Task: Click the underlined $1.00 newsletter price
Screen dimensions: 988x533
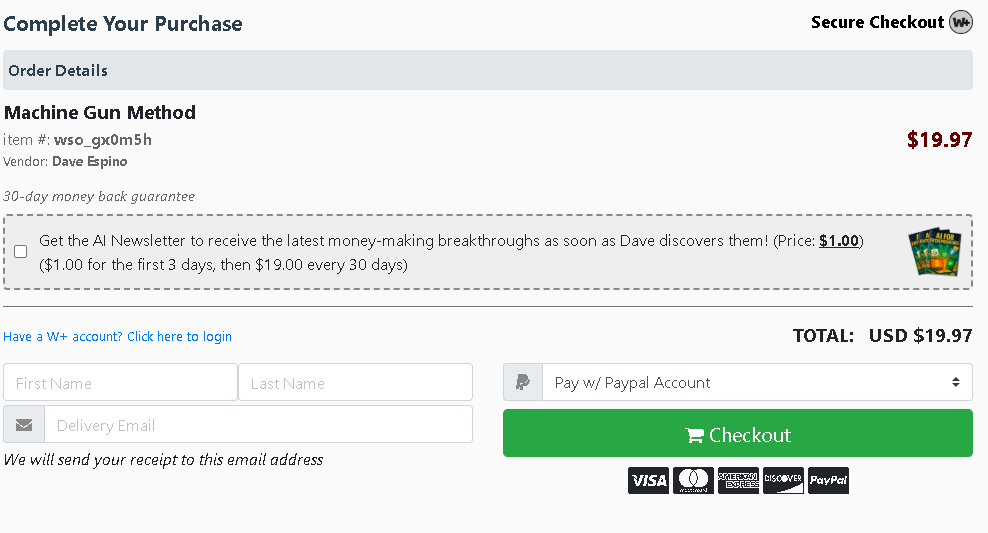Action: click(x=838, y=241)
